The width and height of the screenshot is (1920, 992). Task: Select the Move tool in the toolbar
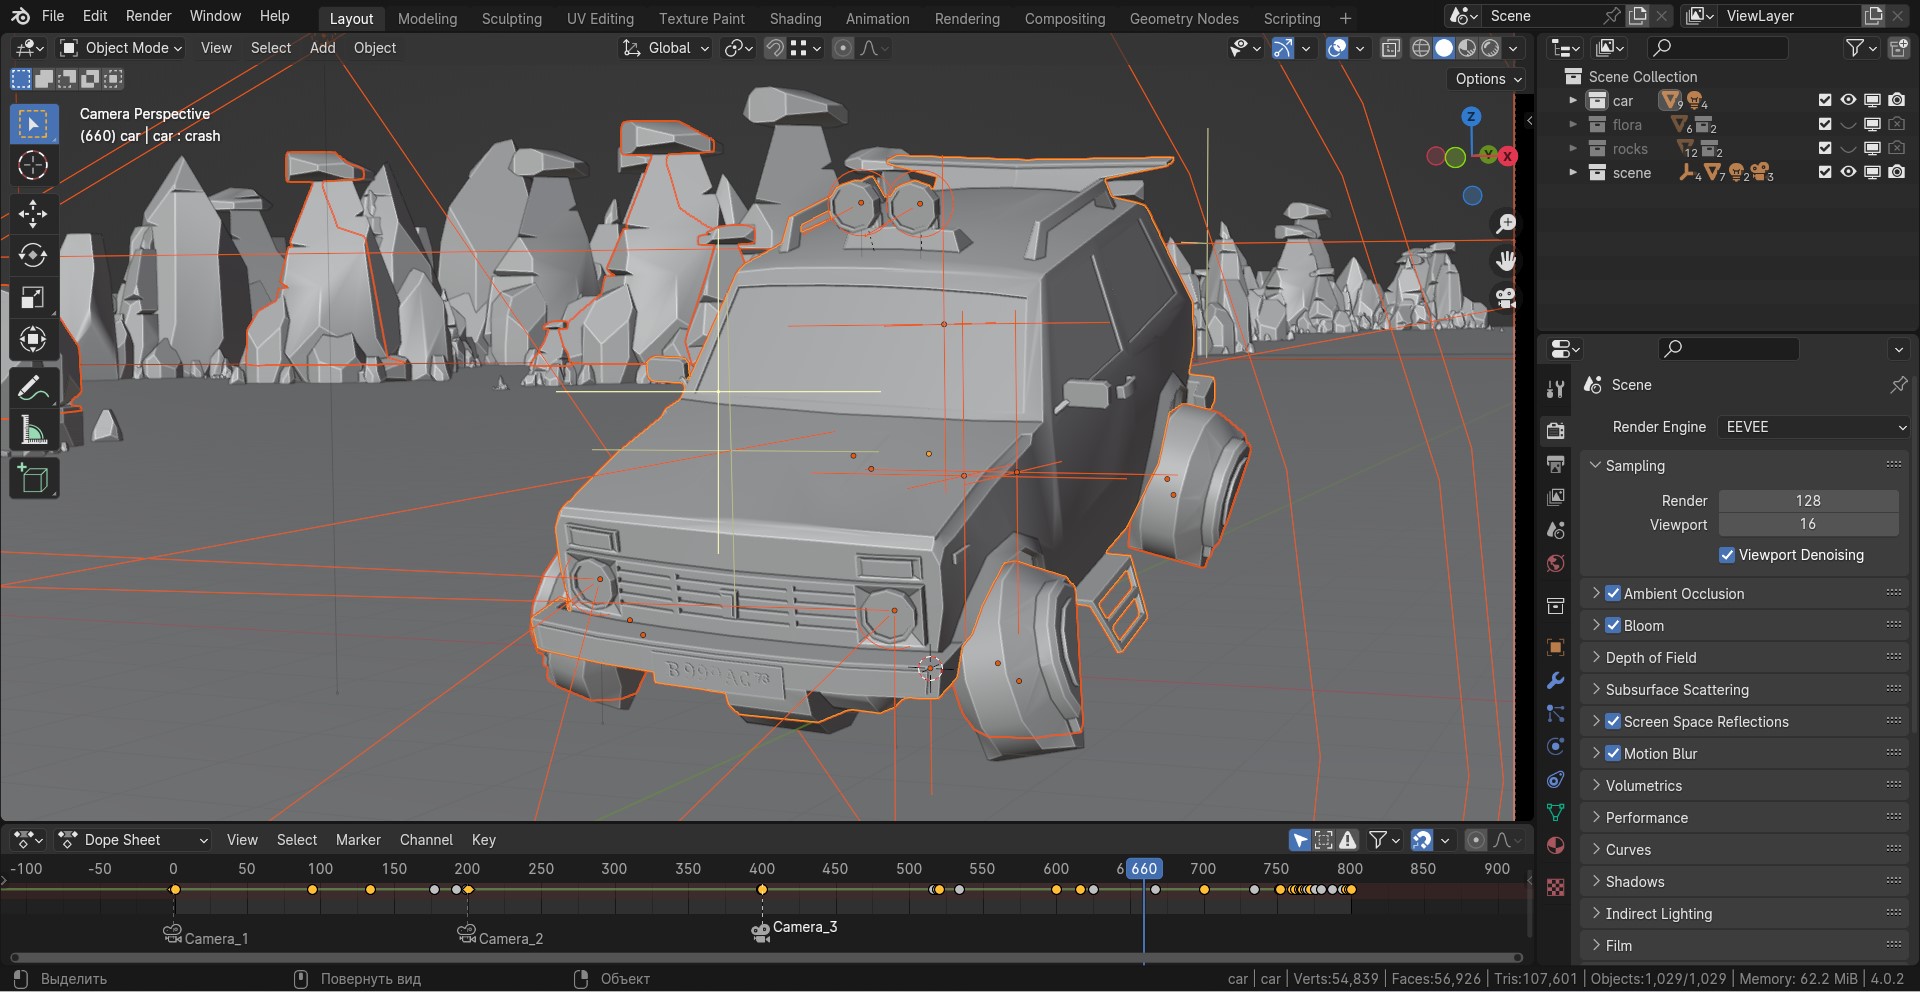click(x=33, y=213)
